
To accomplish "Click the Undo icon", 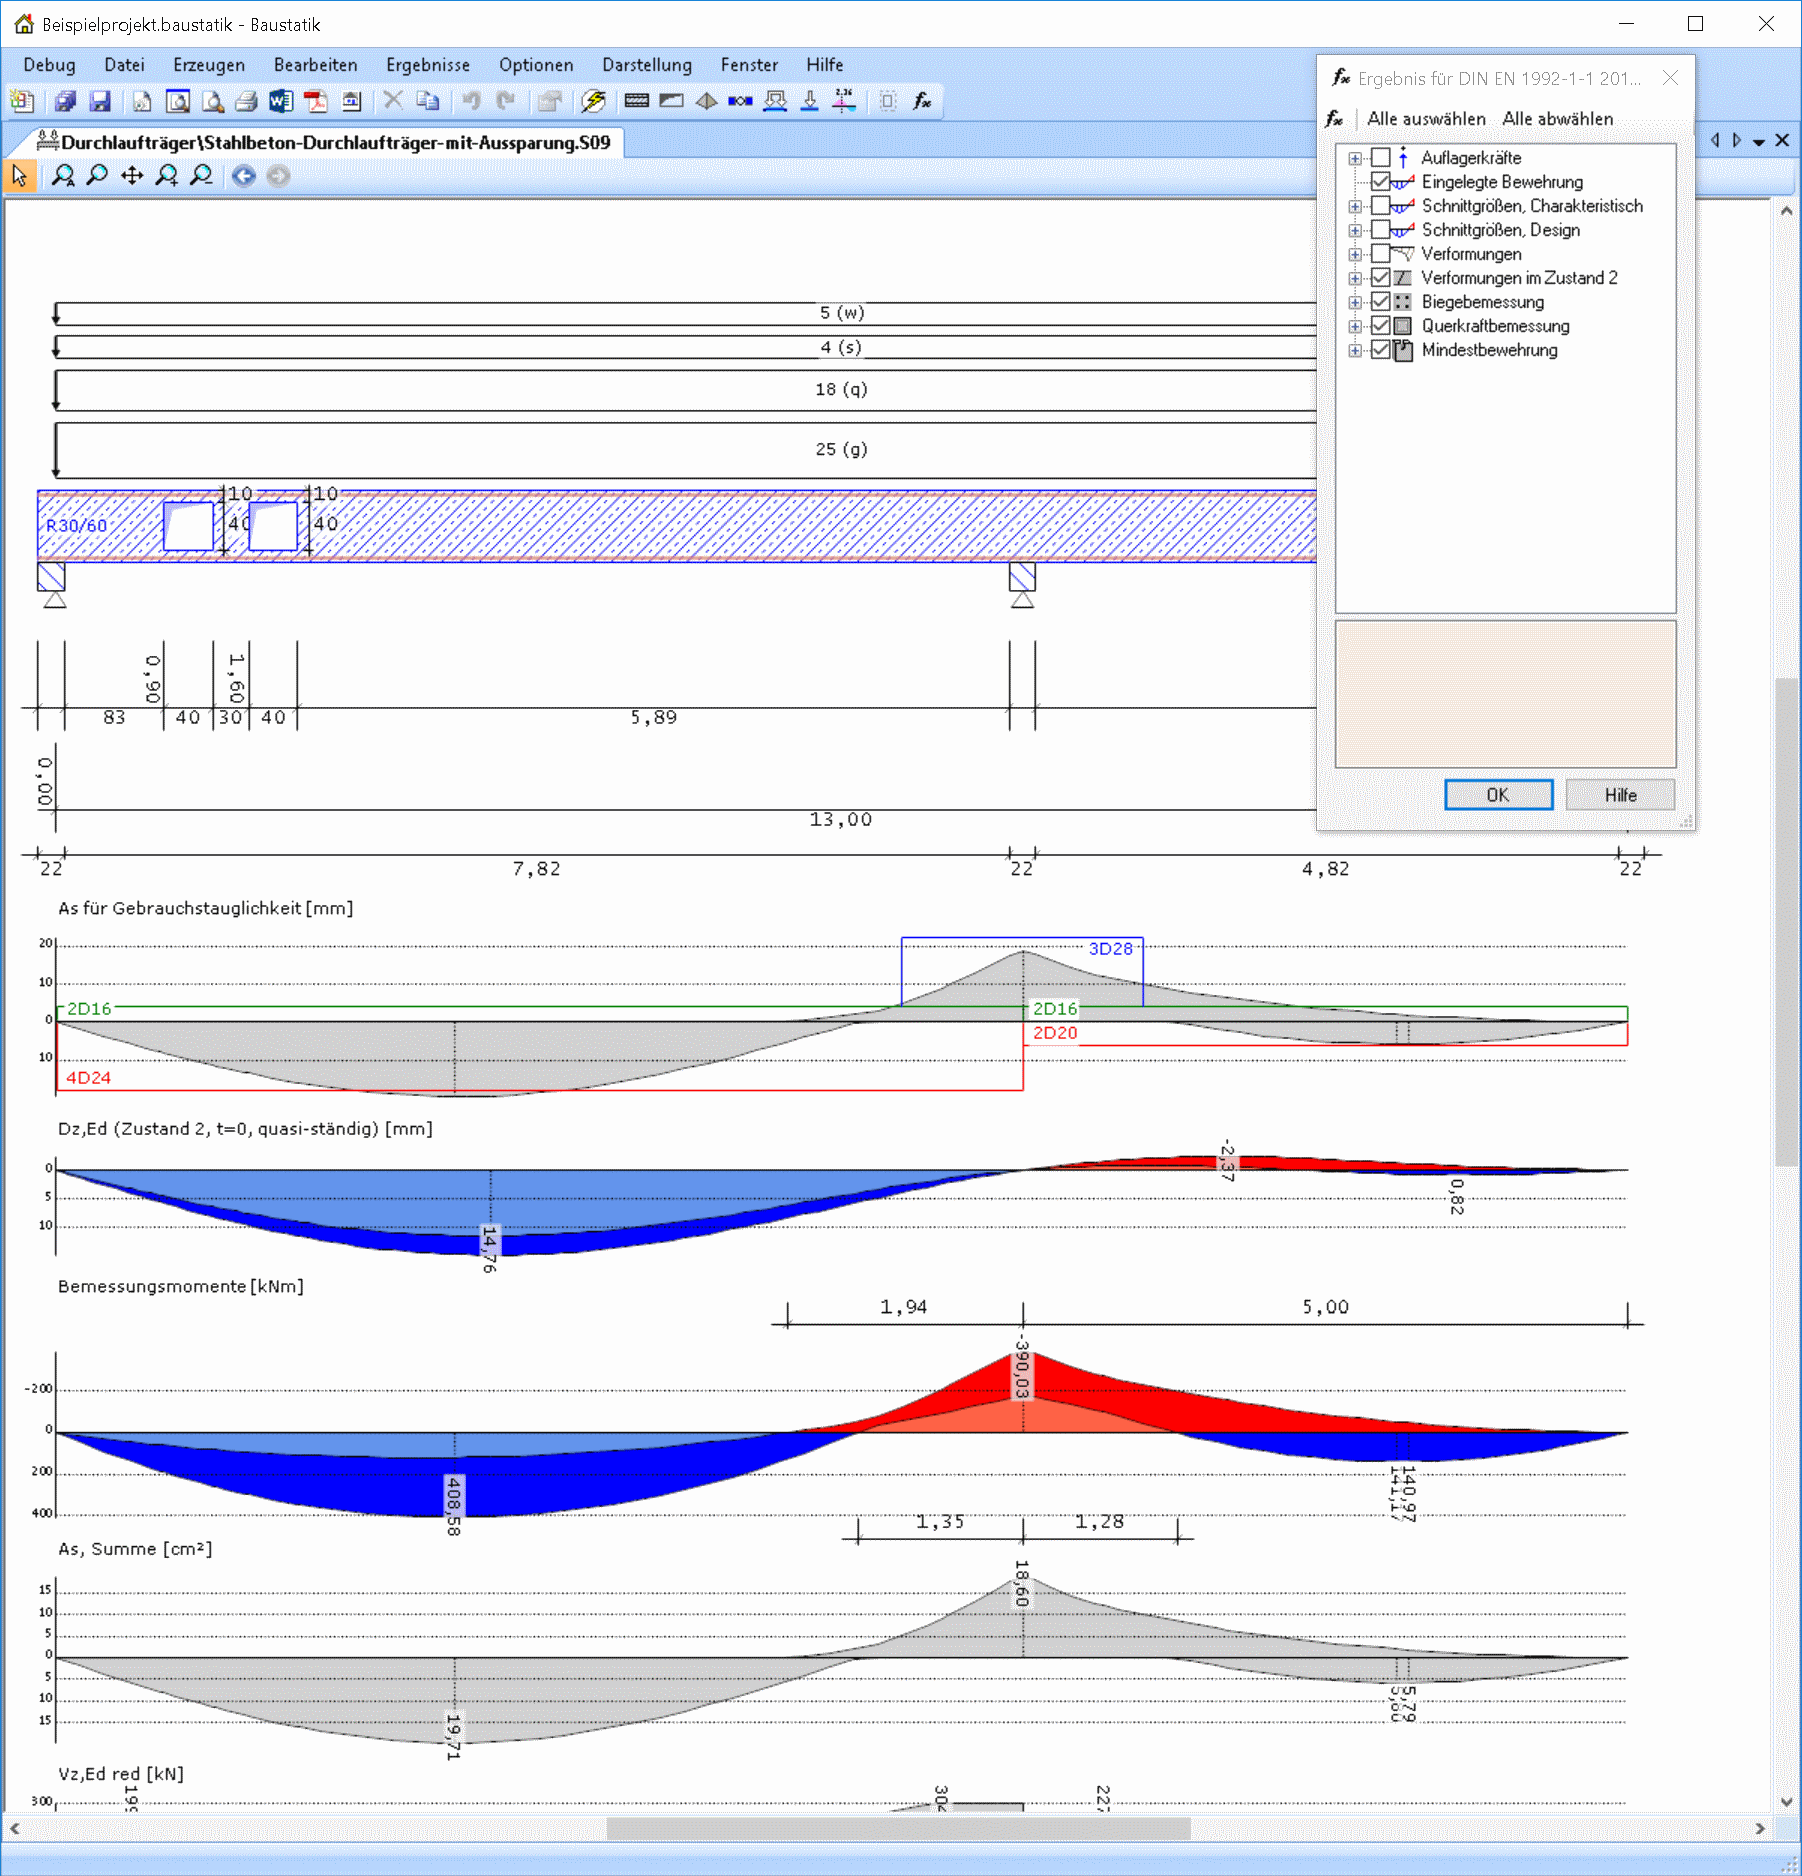I will tap(473, 102).
